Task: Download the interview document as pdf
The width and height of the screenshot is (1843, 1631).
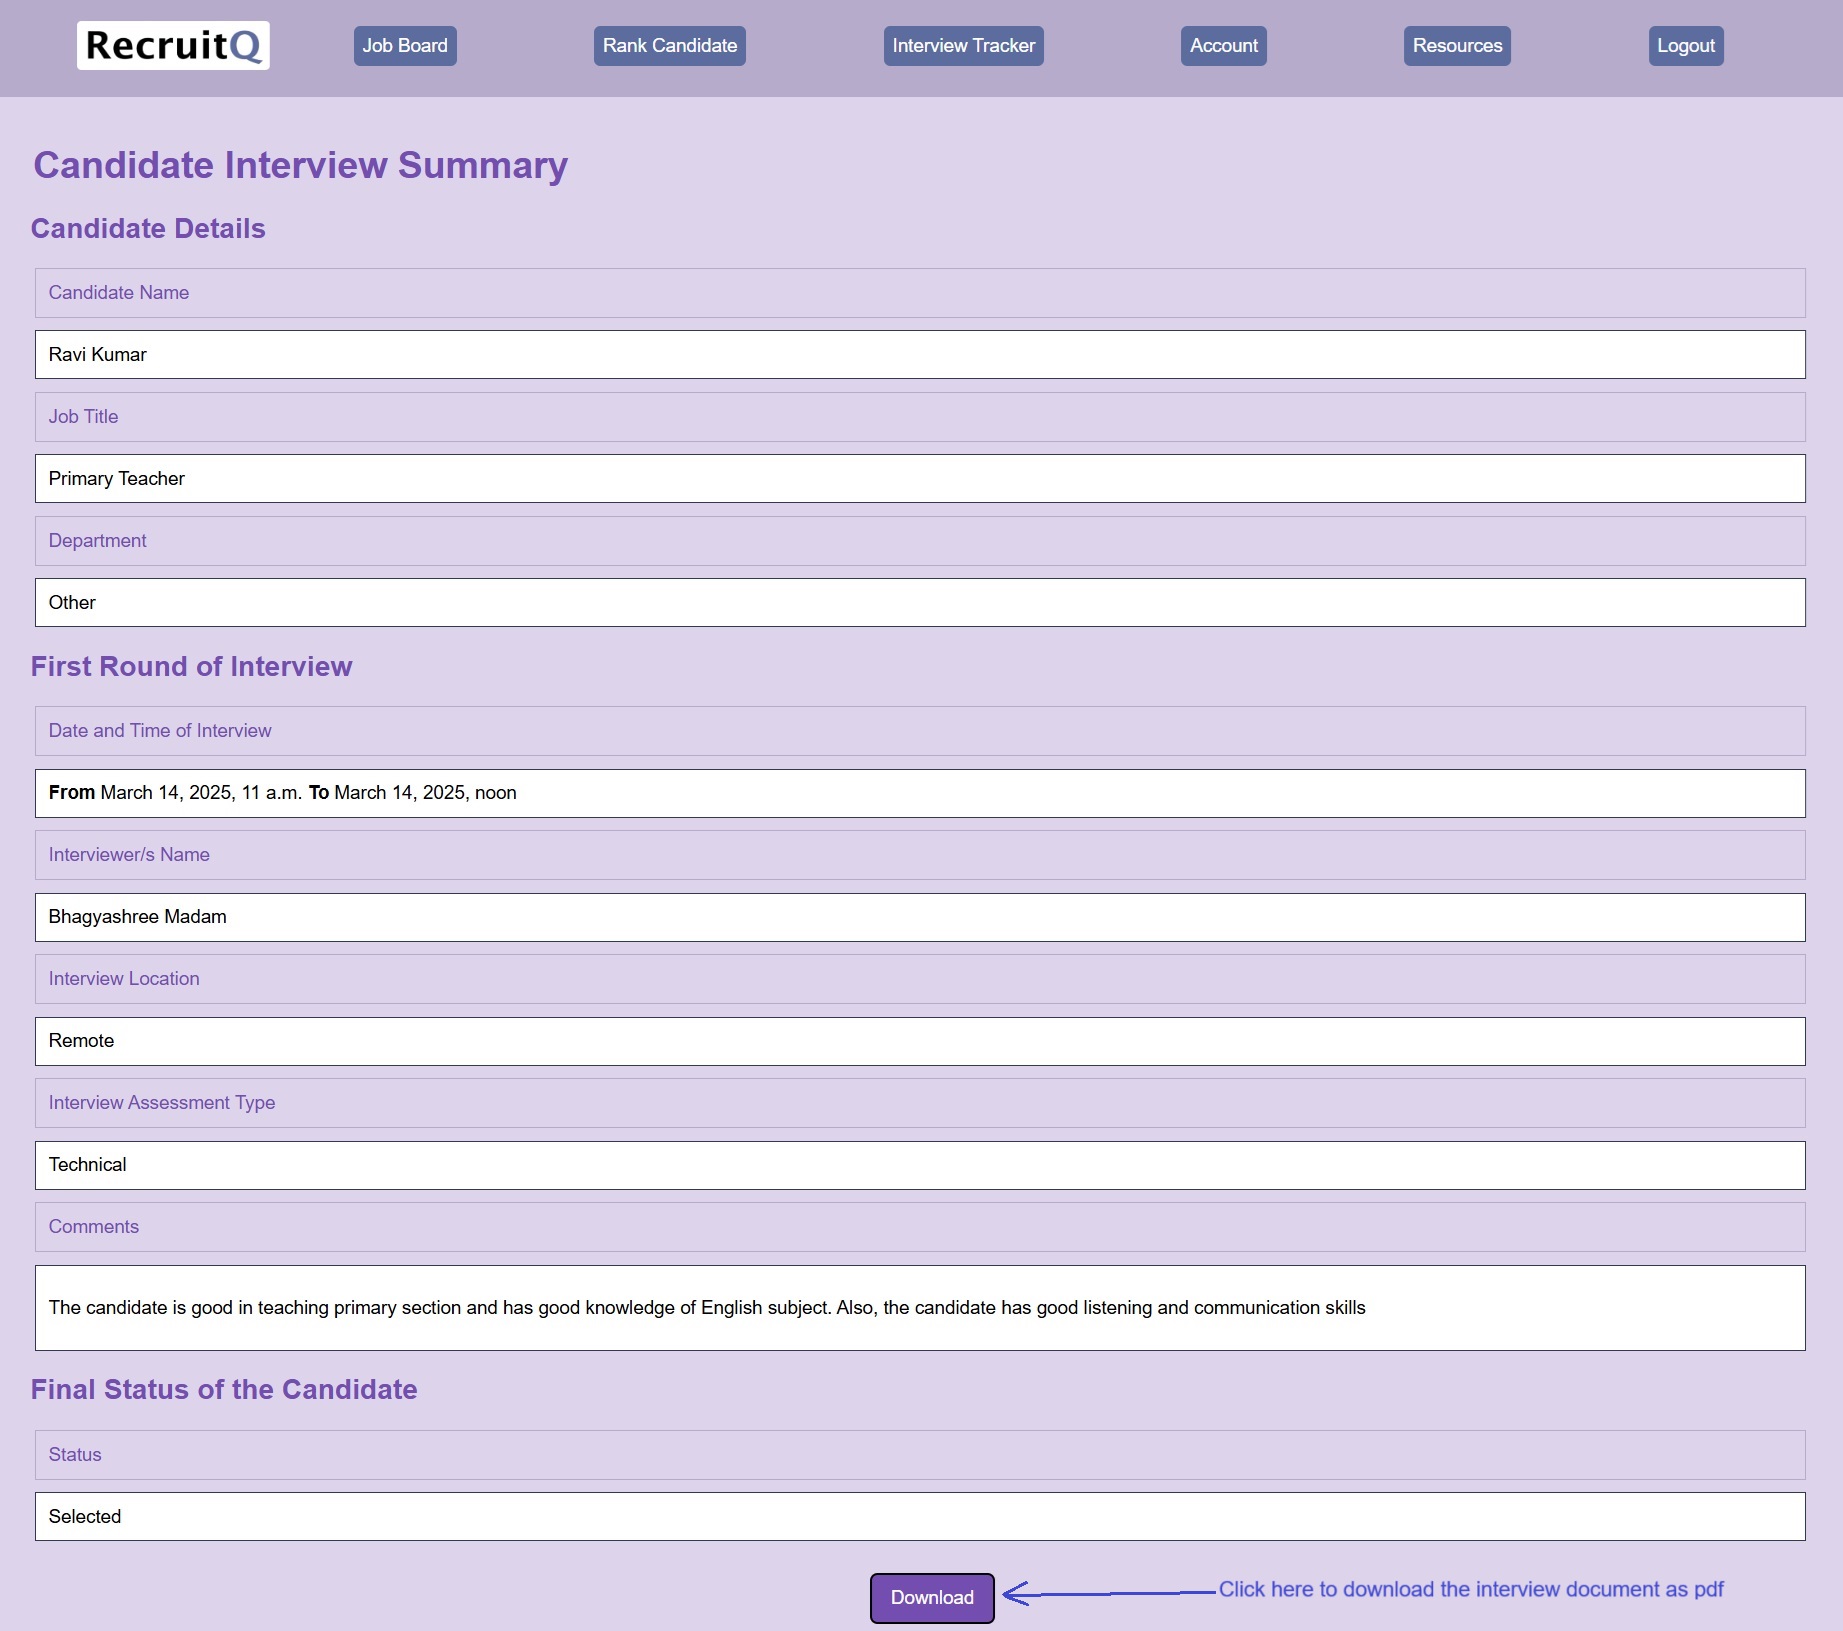Action: 930,1598
